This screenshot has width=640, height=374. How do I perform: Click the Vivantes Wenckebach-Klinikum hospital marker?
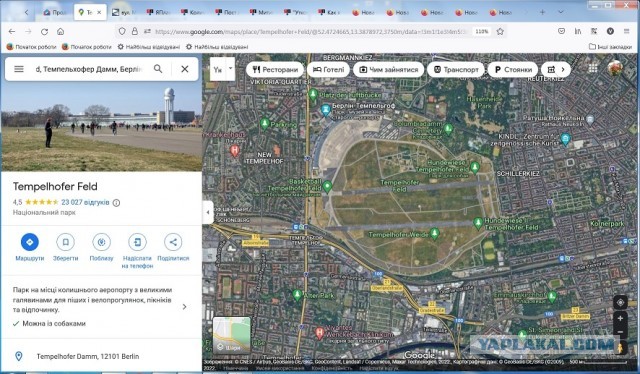(x=320, y=332)
